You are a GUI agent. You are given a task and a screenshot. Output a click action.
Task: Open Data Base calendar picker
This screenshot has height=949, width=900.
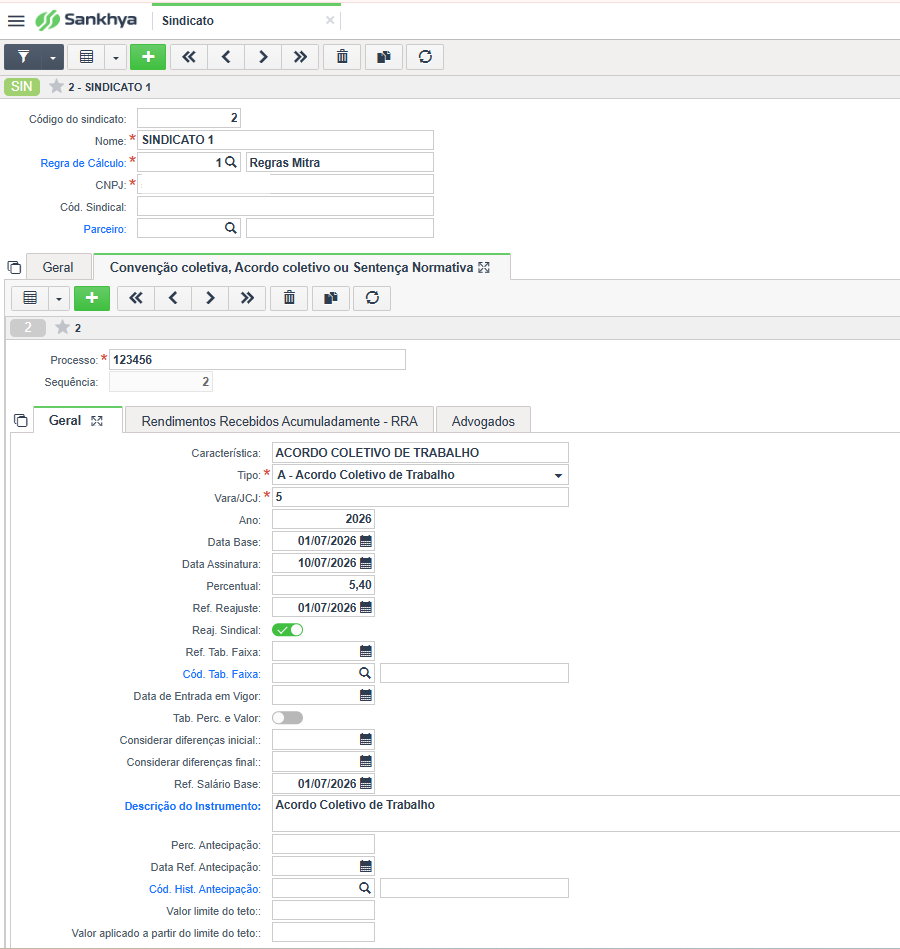tap(366, 541)
